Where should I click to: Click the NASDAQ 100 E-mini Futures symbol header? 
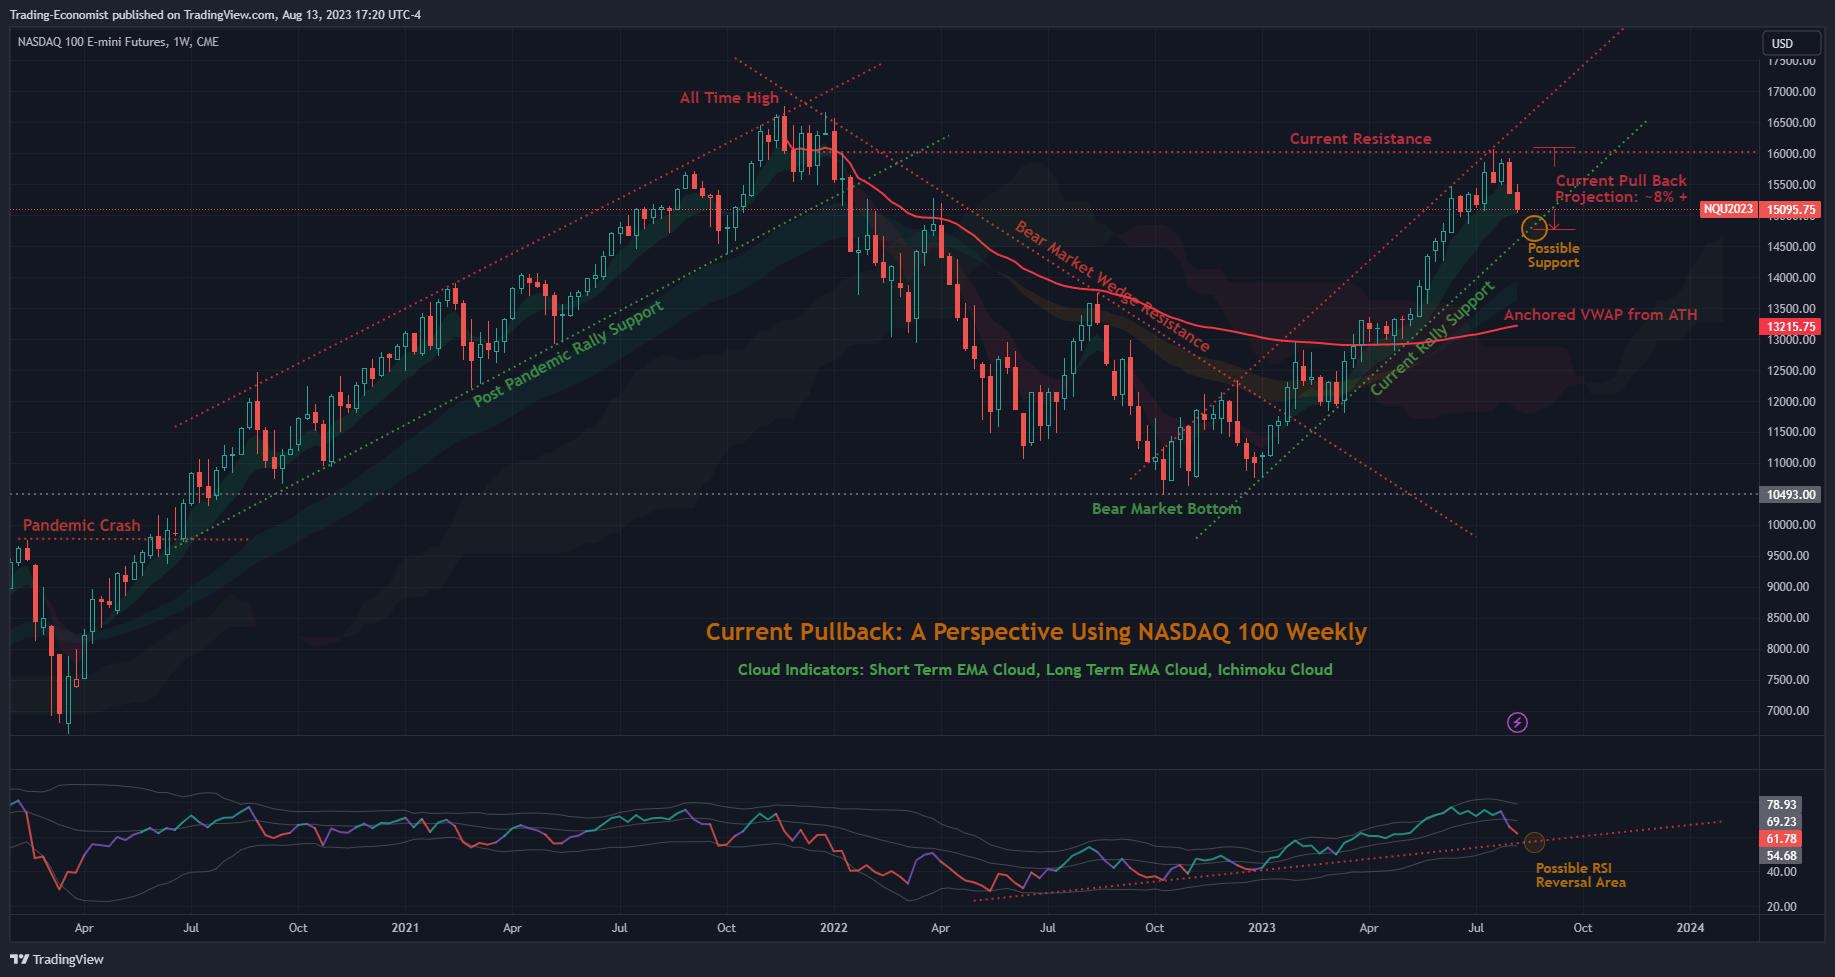pos(118,42)
